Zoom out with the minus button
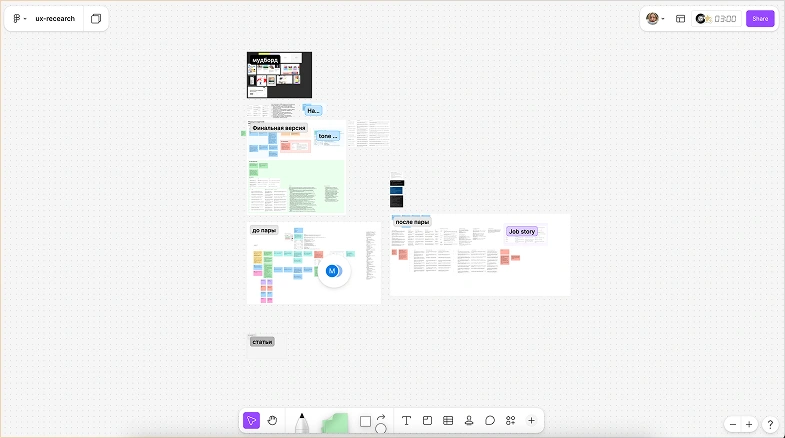785x438 pixels. [733, 424]
